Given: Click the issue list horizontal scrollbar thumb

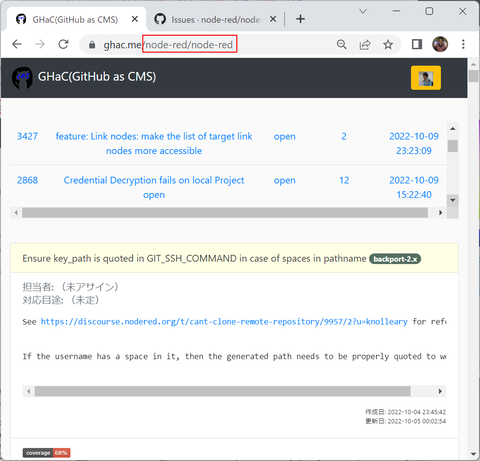Looking at the screenshot, I should 225,213.
